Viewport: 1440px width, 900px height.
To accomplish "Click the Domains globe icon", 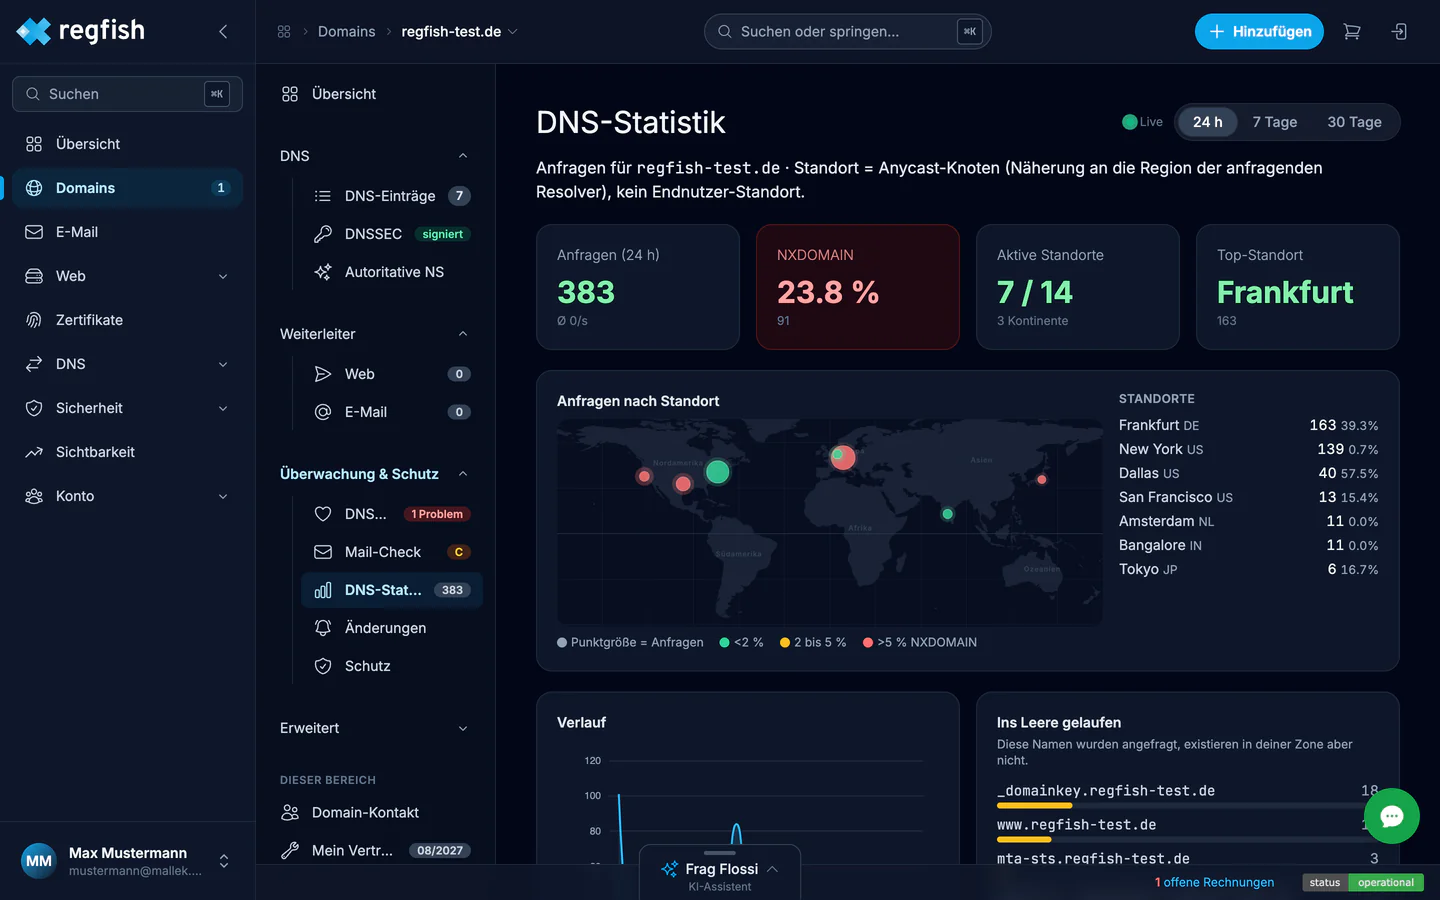I will click(34, 188).
